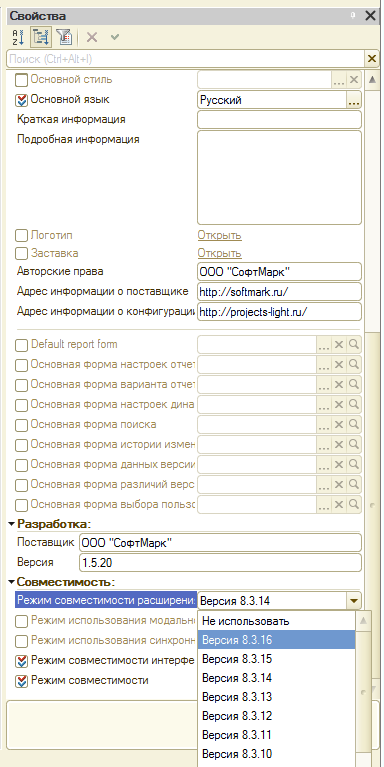The image size is (384, 767).
Task: Pick Версия 8.3.11 from the list
Action: coord(276,735)
